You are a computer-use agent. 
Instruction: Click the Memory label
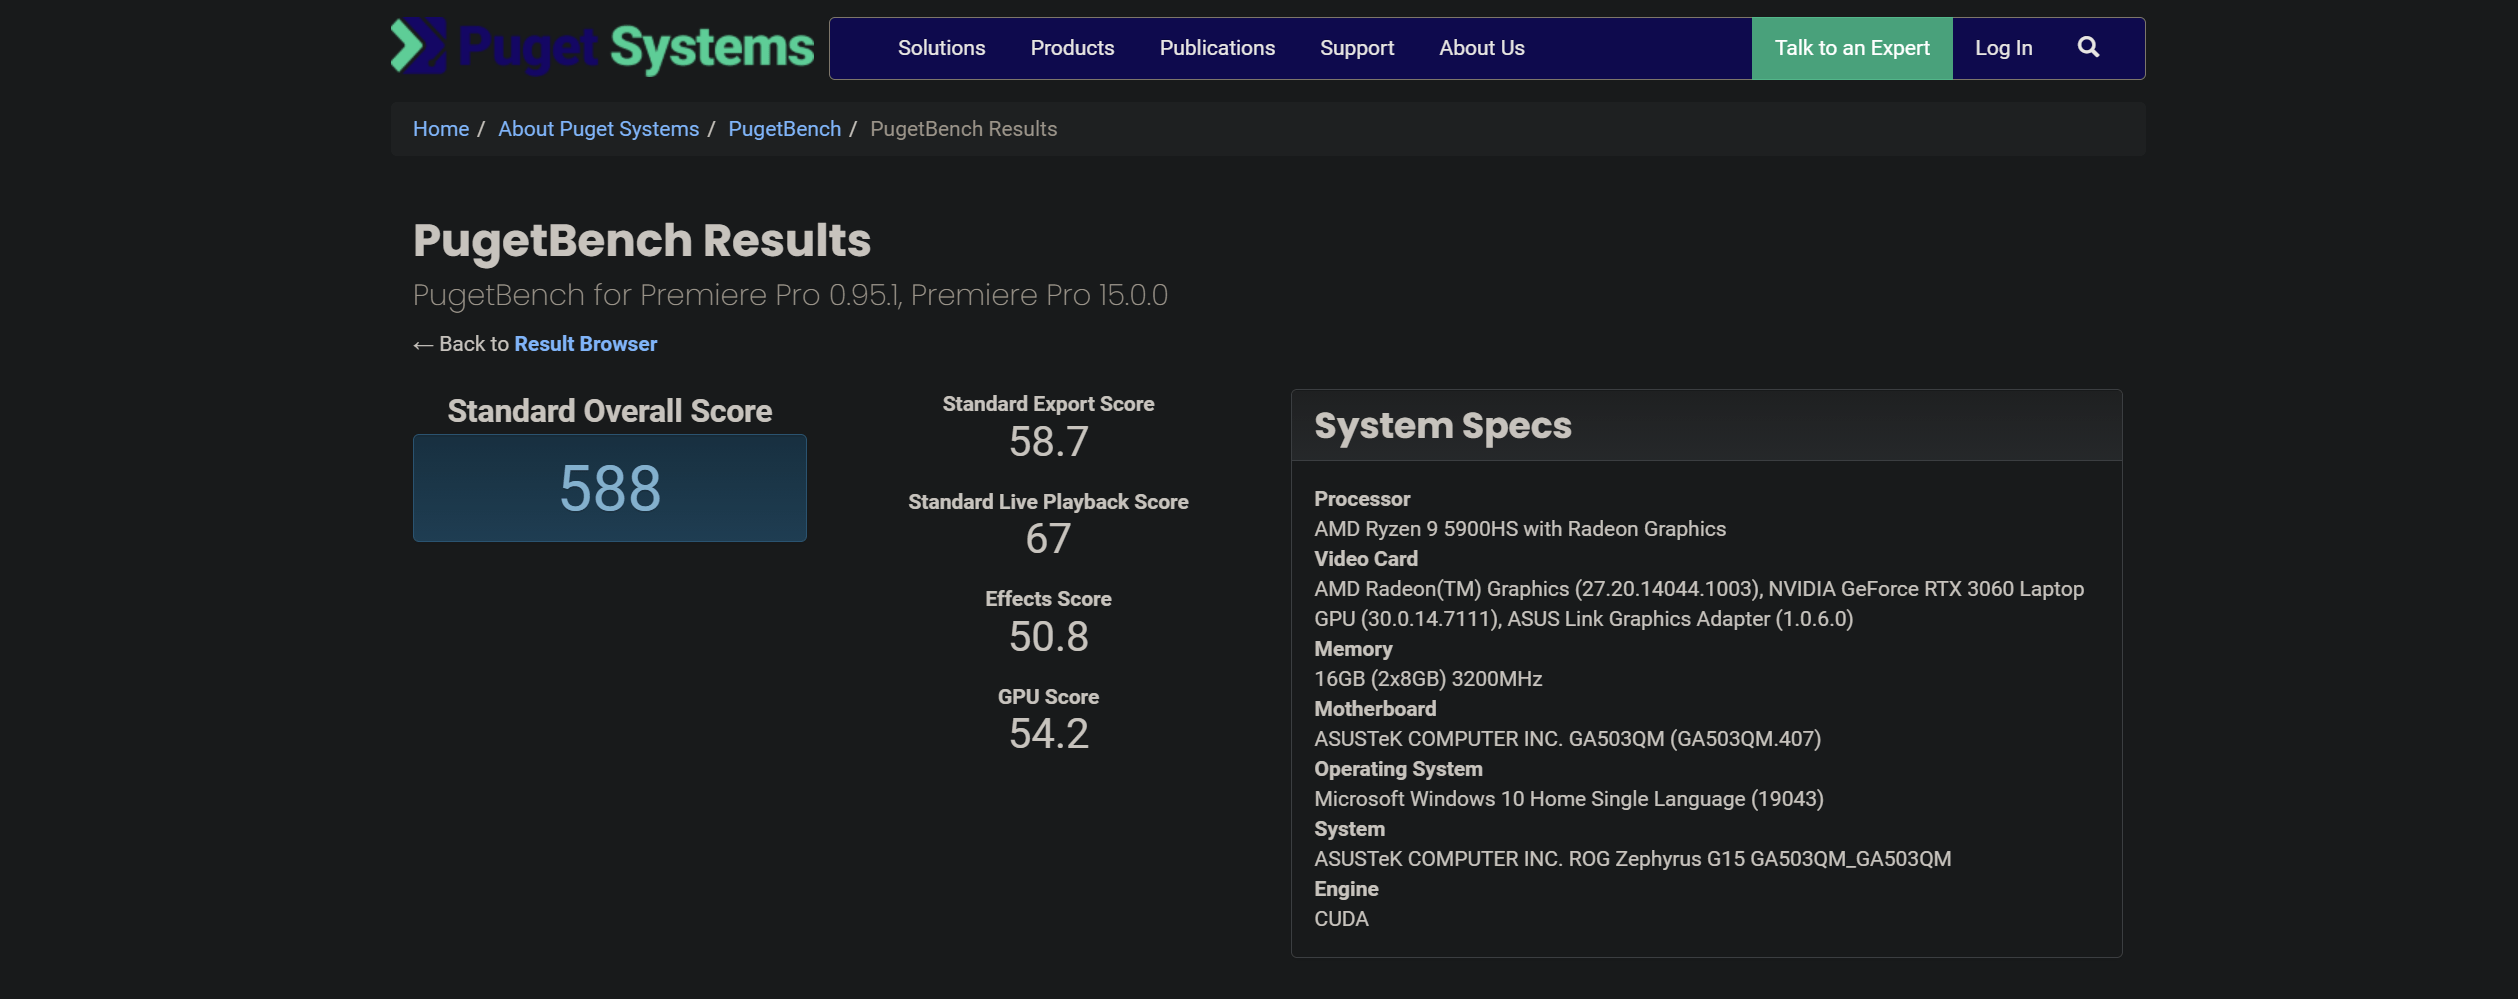1353,649
